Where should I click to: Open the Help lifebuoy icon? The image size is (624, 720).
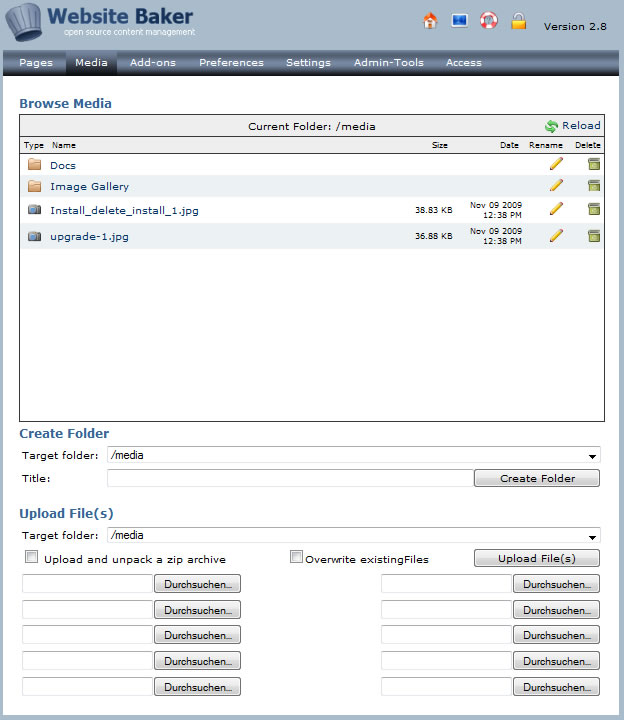tap(489, 21)
